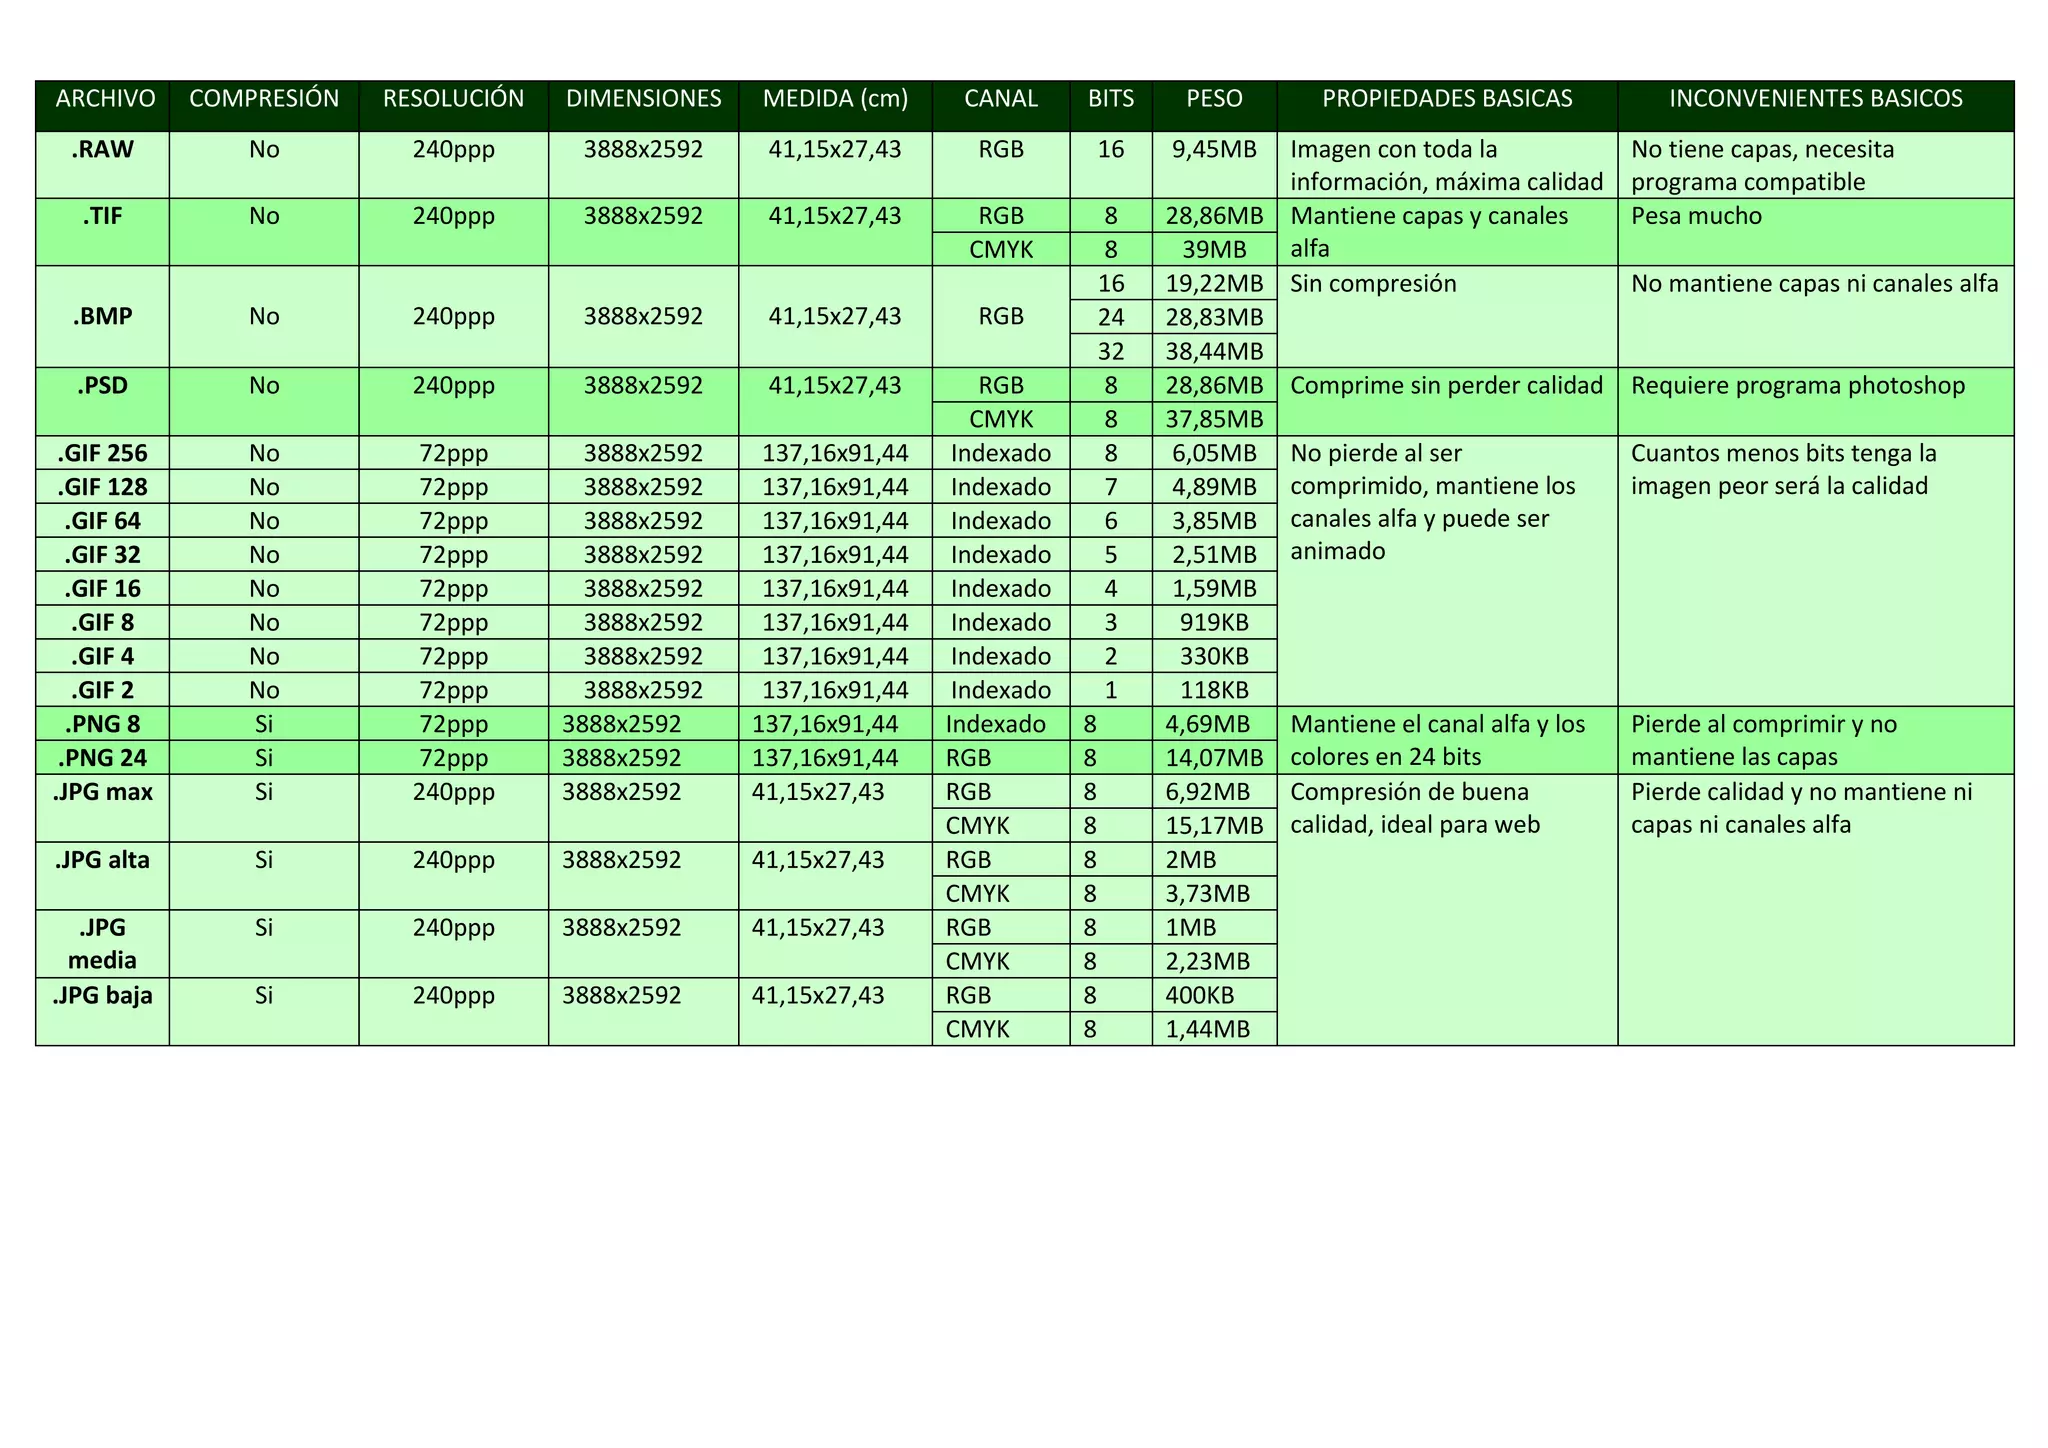Click the 38,44MB BMP weight cell
This screenshot has height=1448, width=2048.
tap(1214, 351)
